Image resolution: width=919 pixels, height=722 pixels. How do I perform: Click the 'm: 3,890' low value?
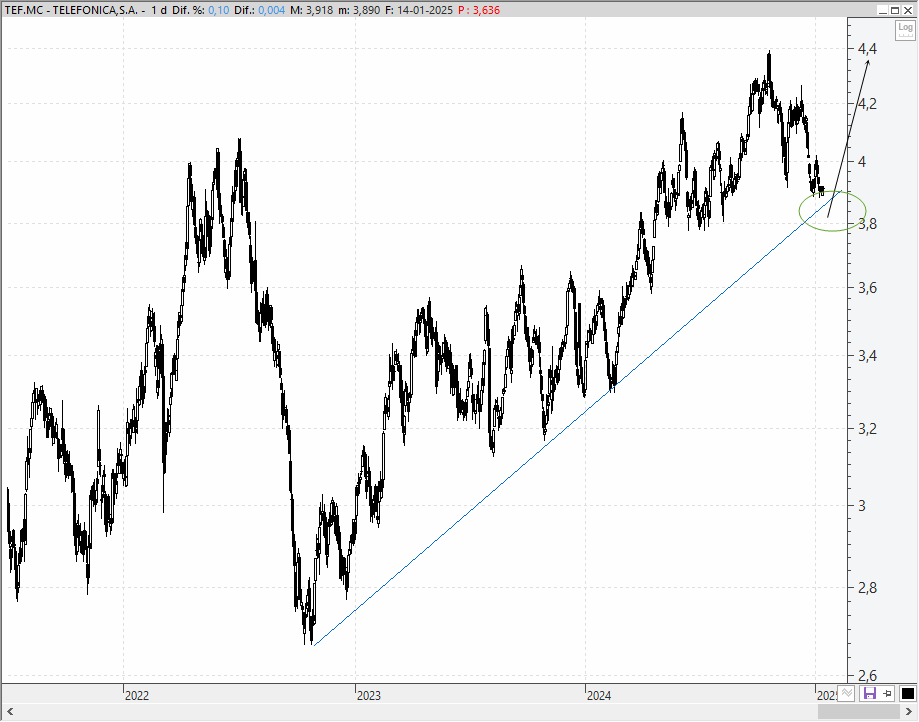click(x=359, y=10)
